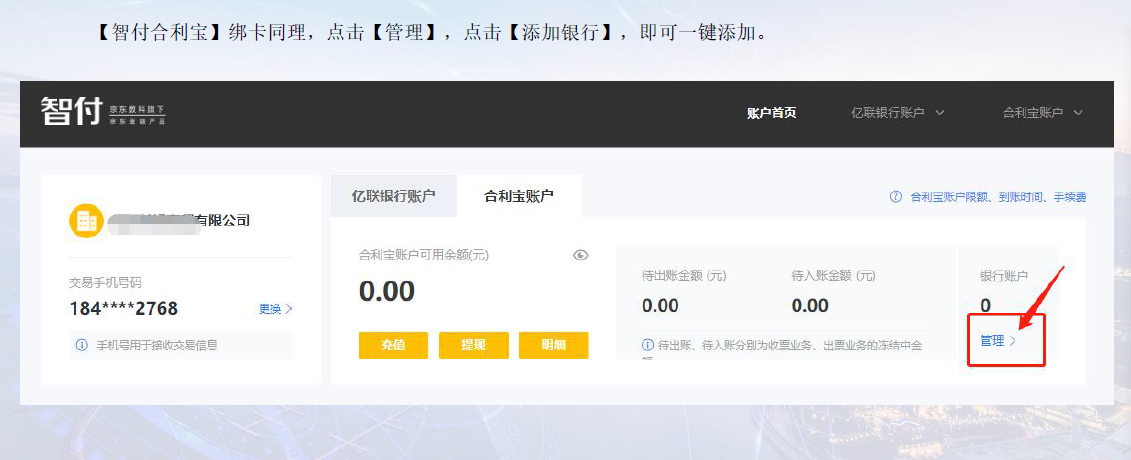Switch to the 亿联银行账户 tab
Screen dimensions: 1131x460
[x=393, y=196]
